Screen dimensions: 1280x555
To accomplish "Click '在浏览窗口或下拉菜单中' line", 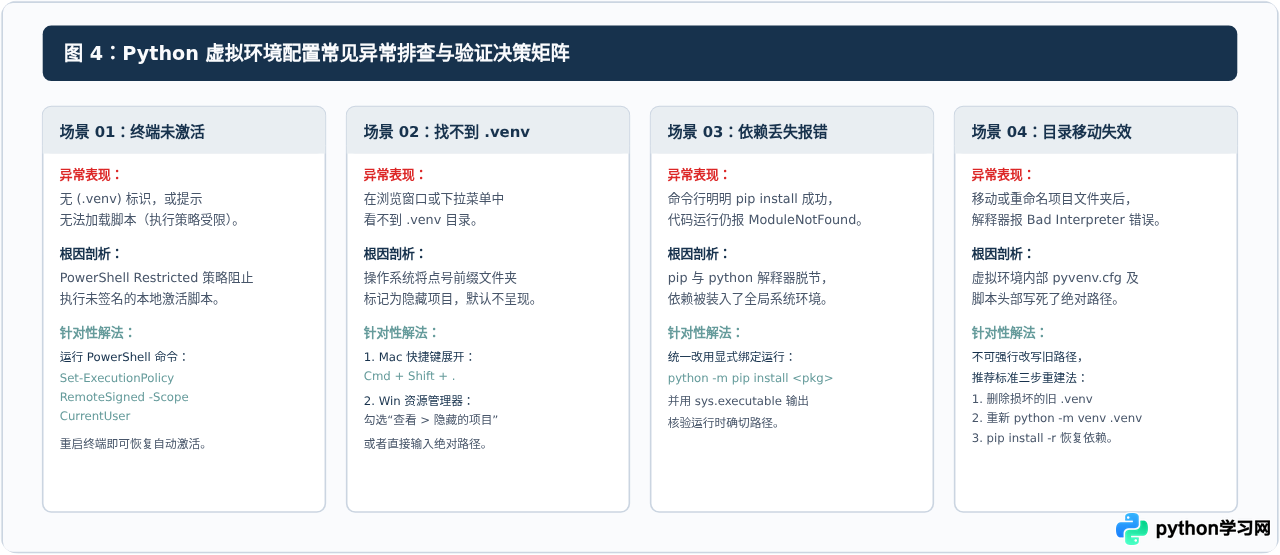I will pos(434,198).
